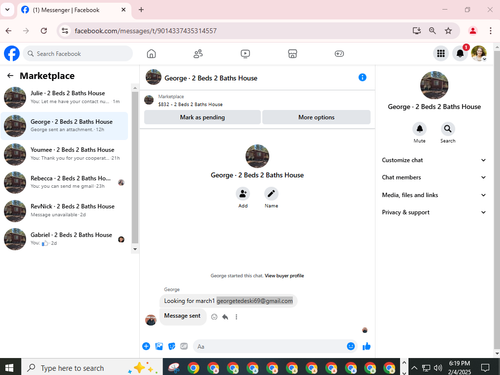The image size is (500, 375).
Task: Open more actions plus icon in composer
Action: point(146,346)
